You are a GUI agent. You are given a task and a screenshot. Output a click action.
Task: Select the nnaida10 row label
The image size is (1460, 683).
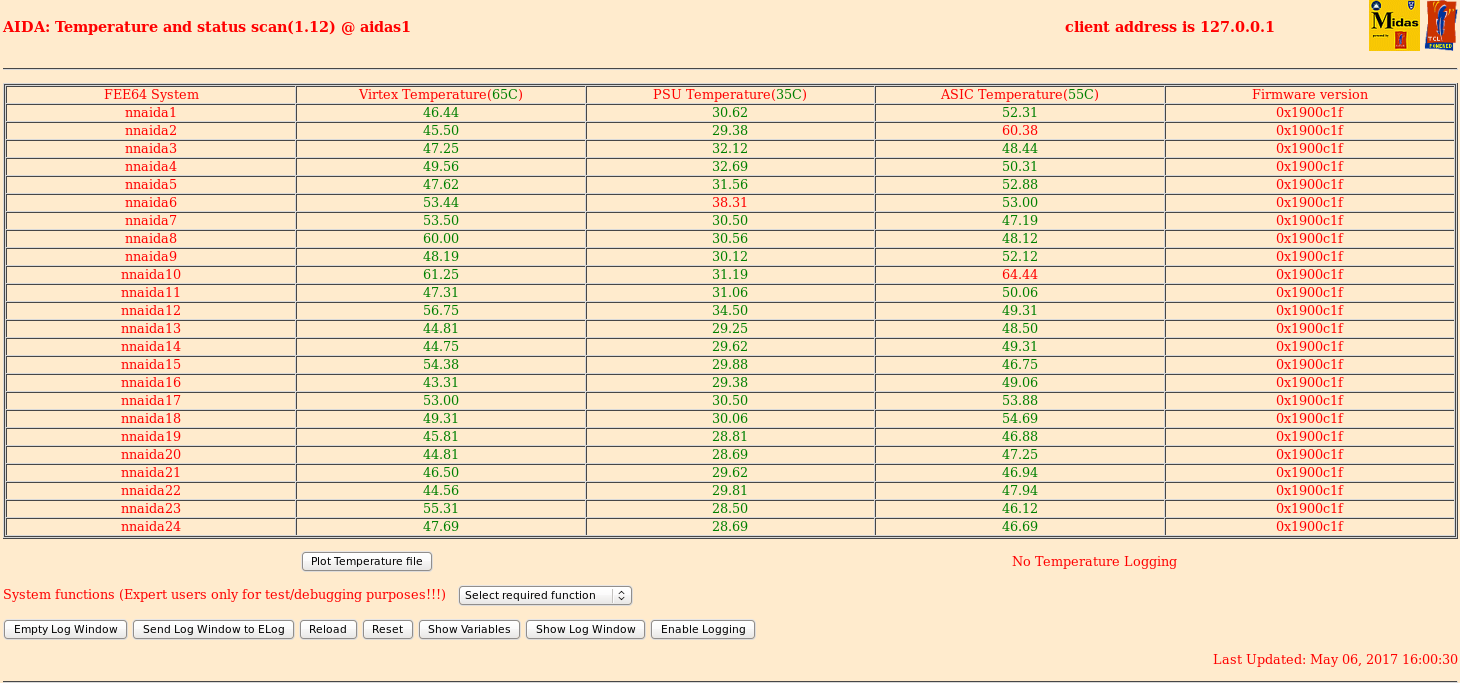(151, 275)
